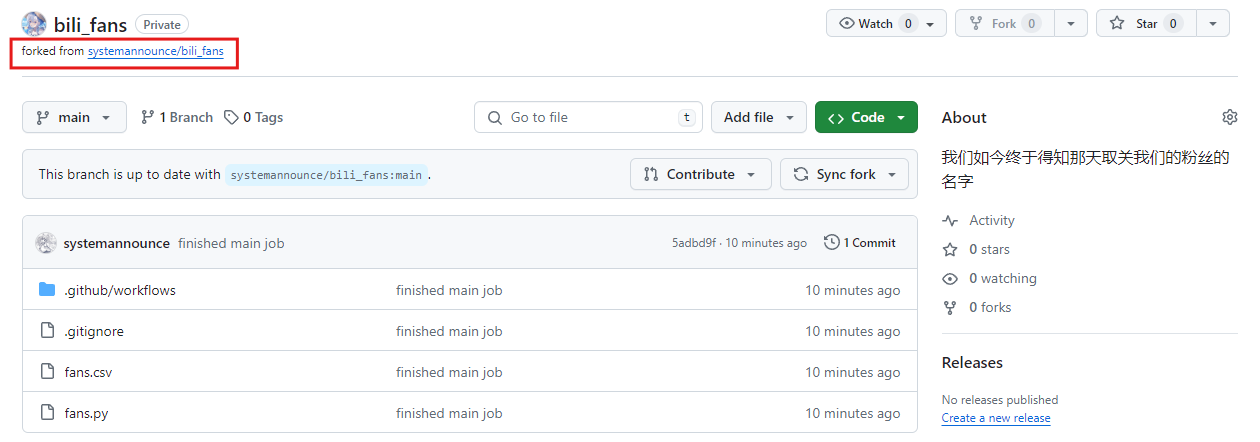The image size is (1260, 442).
Task: View the 0 forks link
Action: (977, 307)
